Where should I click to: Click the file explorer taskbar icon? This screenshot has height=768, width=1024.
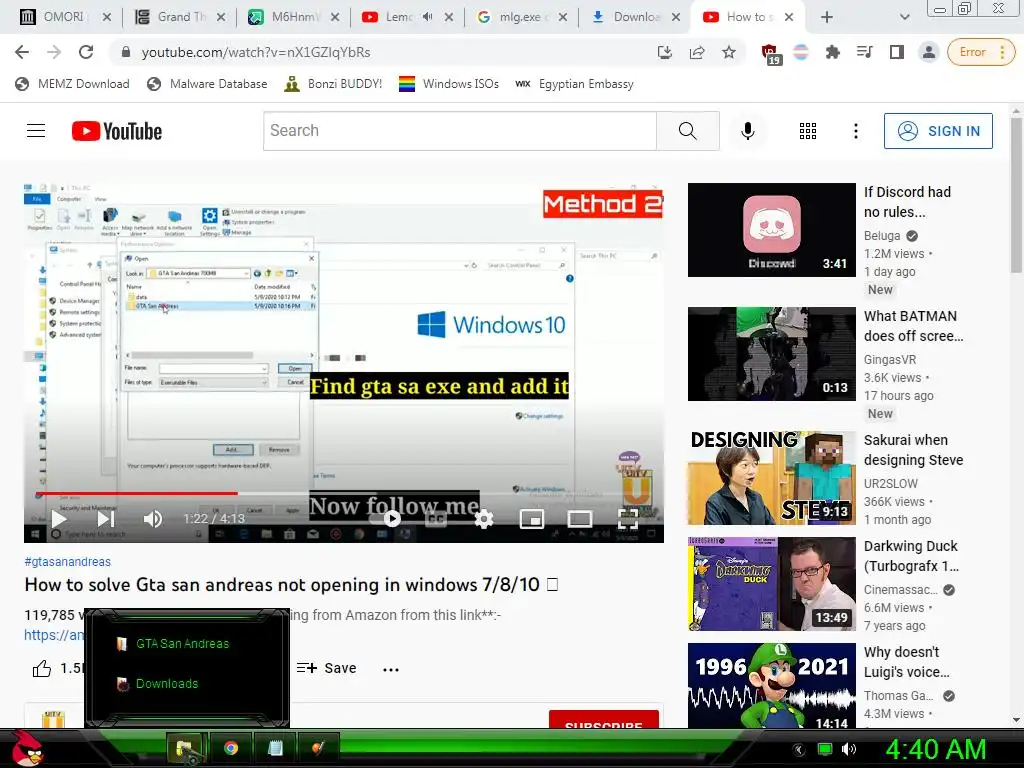(185, 748)
